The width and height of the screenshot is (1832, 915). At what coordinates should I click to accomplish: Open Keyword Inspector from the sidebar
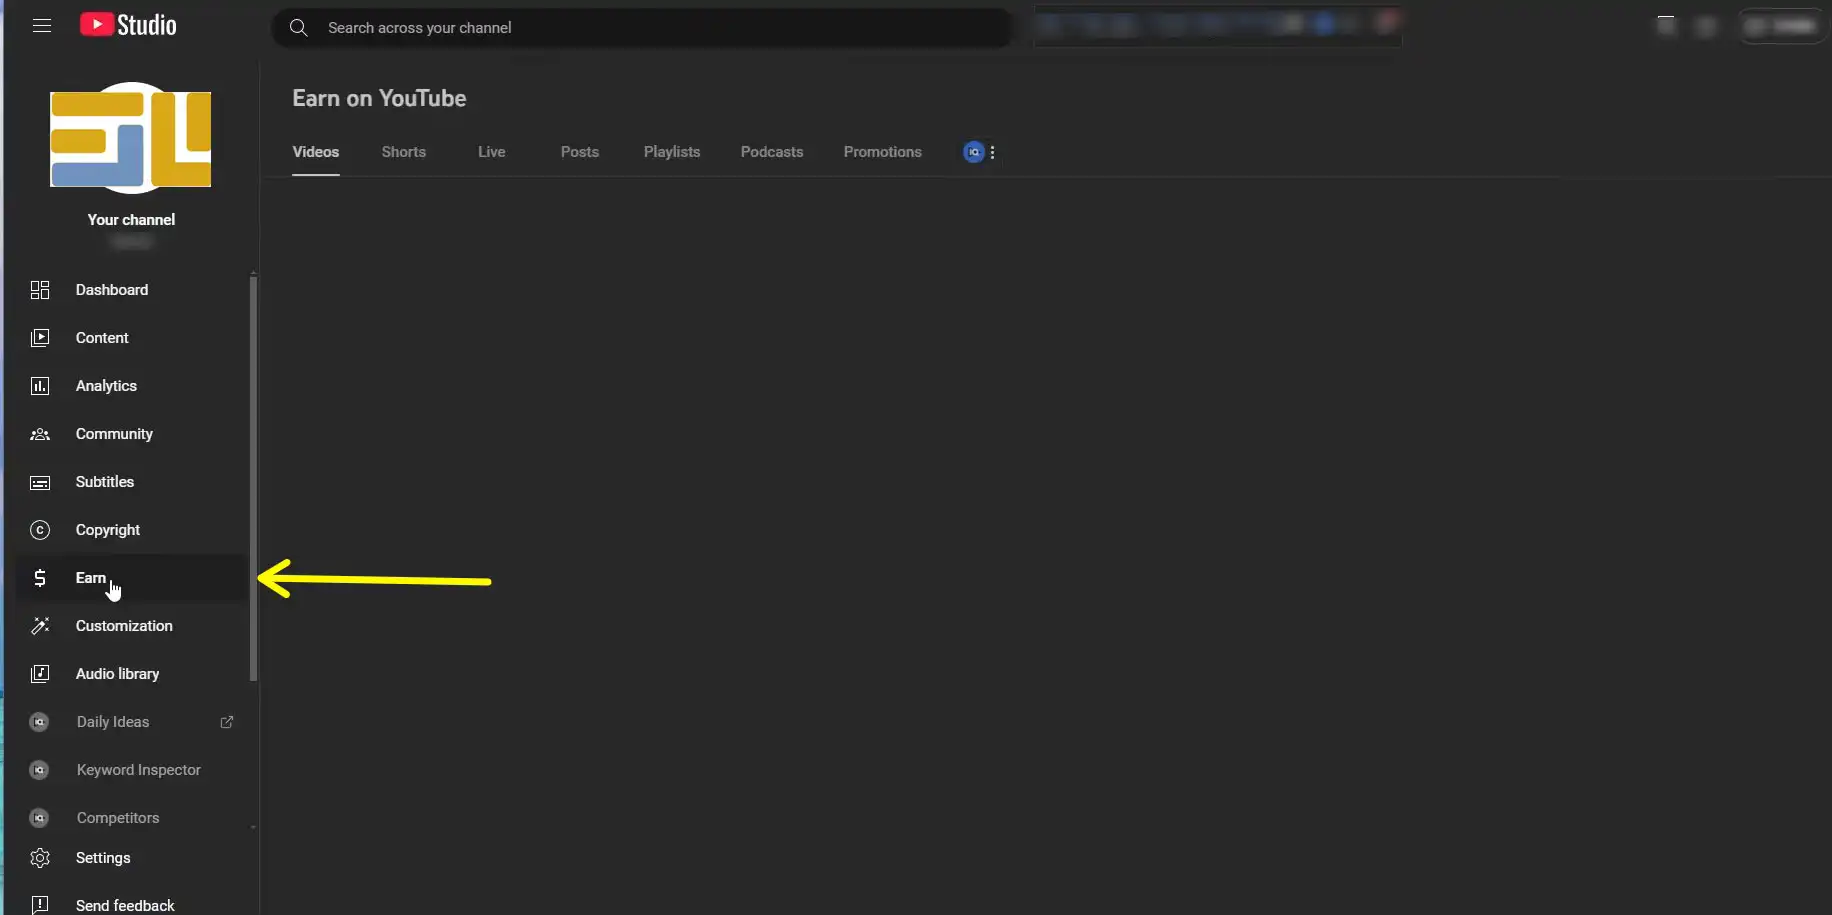(x=138, y=770)
